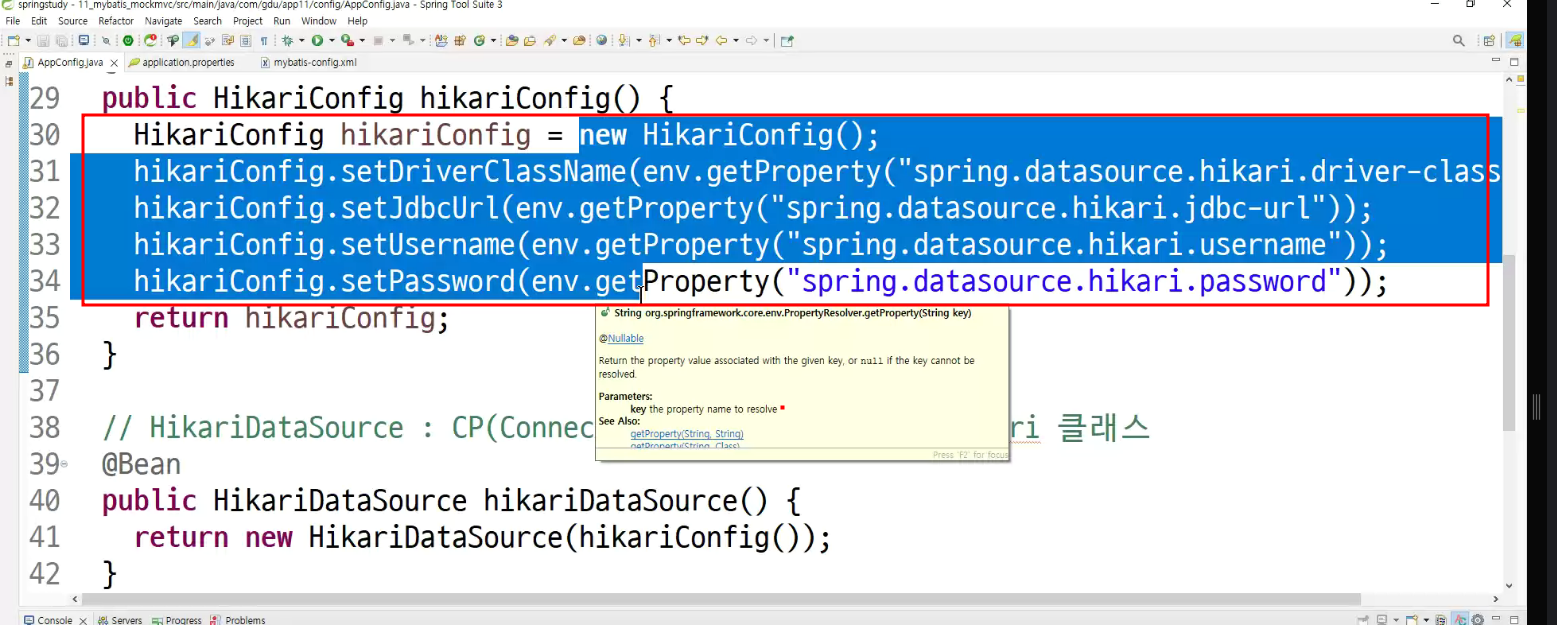This screenshot has height=625, width=1557.
Task: Toggle Show Whitespace Characters pilcrow icon
Action: point(264,40)
